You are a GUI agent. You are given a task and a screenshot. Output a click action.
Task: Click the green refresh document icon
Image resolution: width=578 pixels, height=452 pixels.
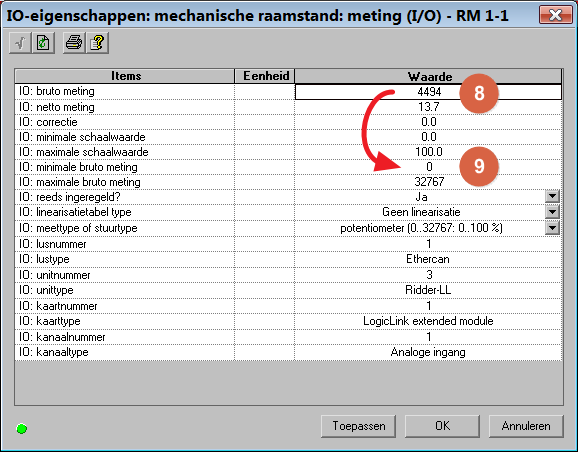[x=43, y=43]
